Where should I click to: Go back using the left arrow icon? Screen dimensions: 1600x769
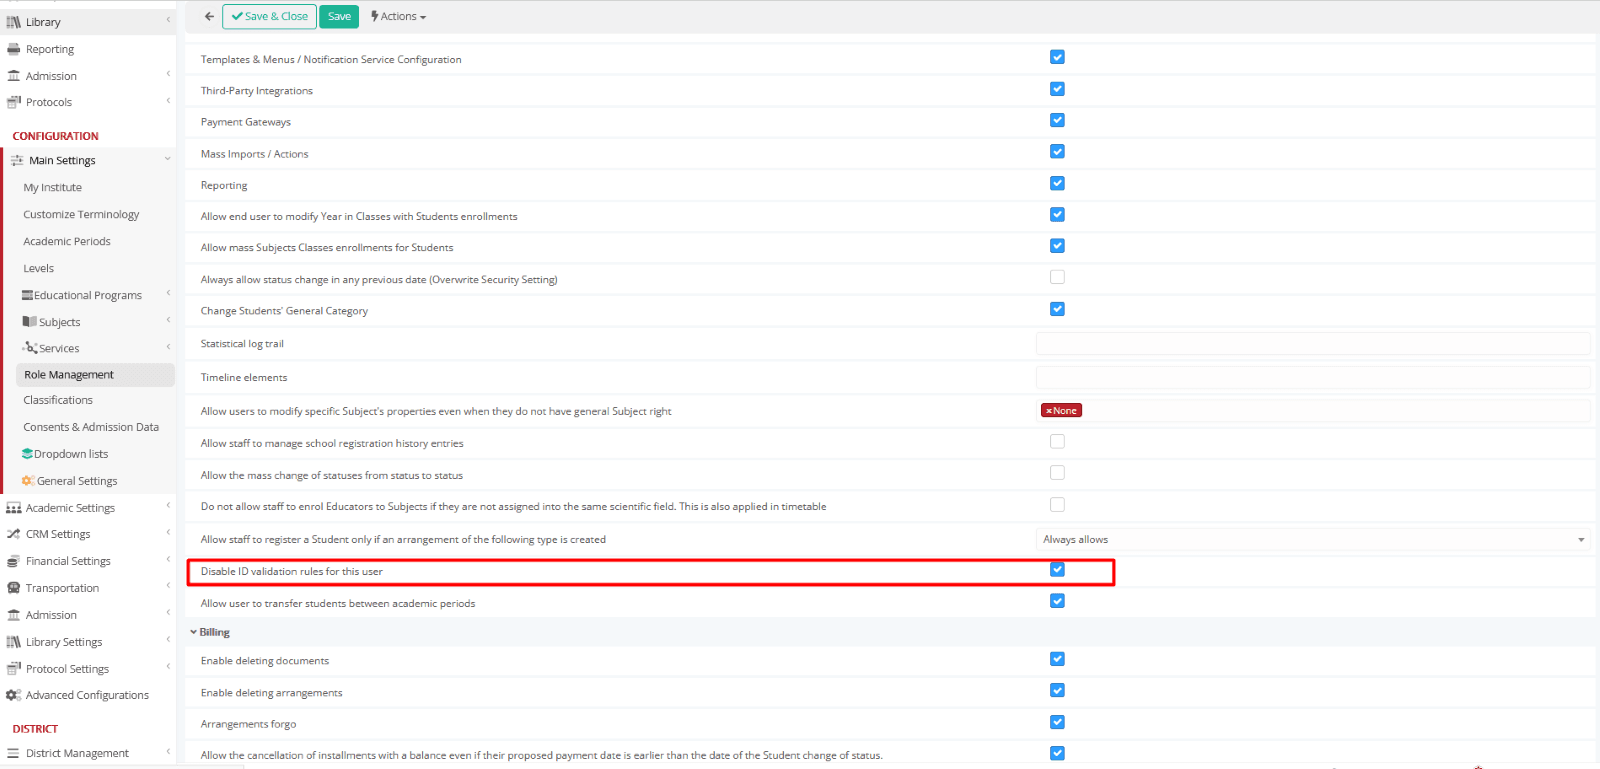pos(209,16)
